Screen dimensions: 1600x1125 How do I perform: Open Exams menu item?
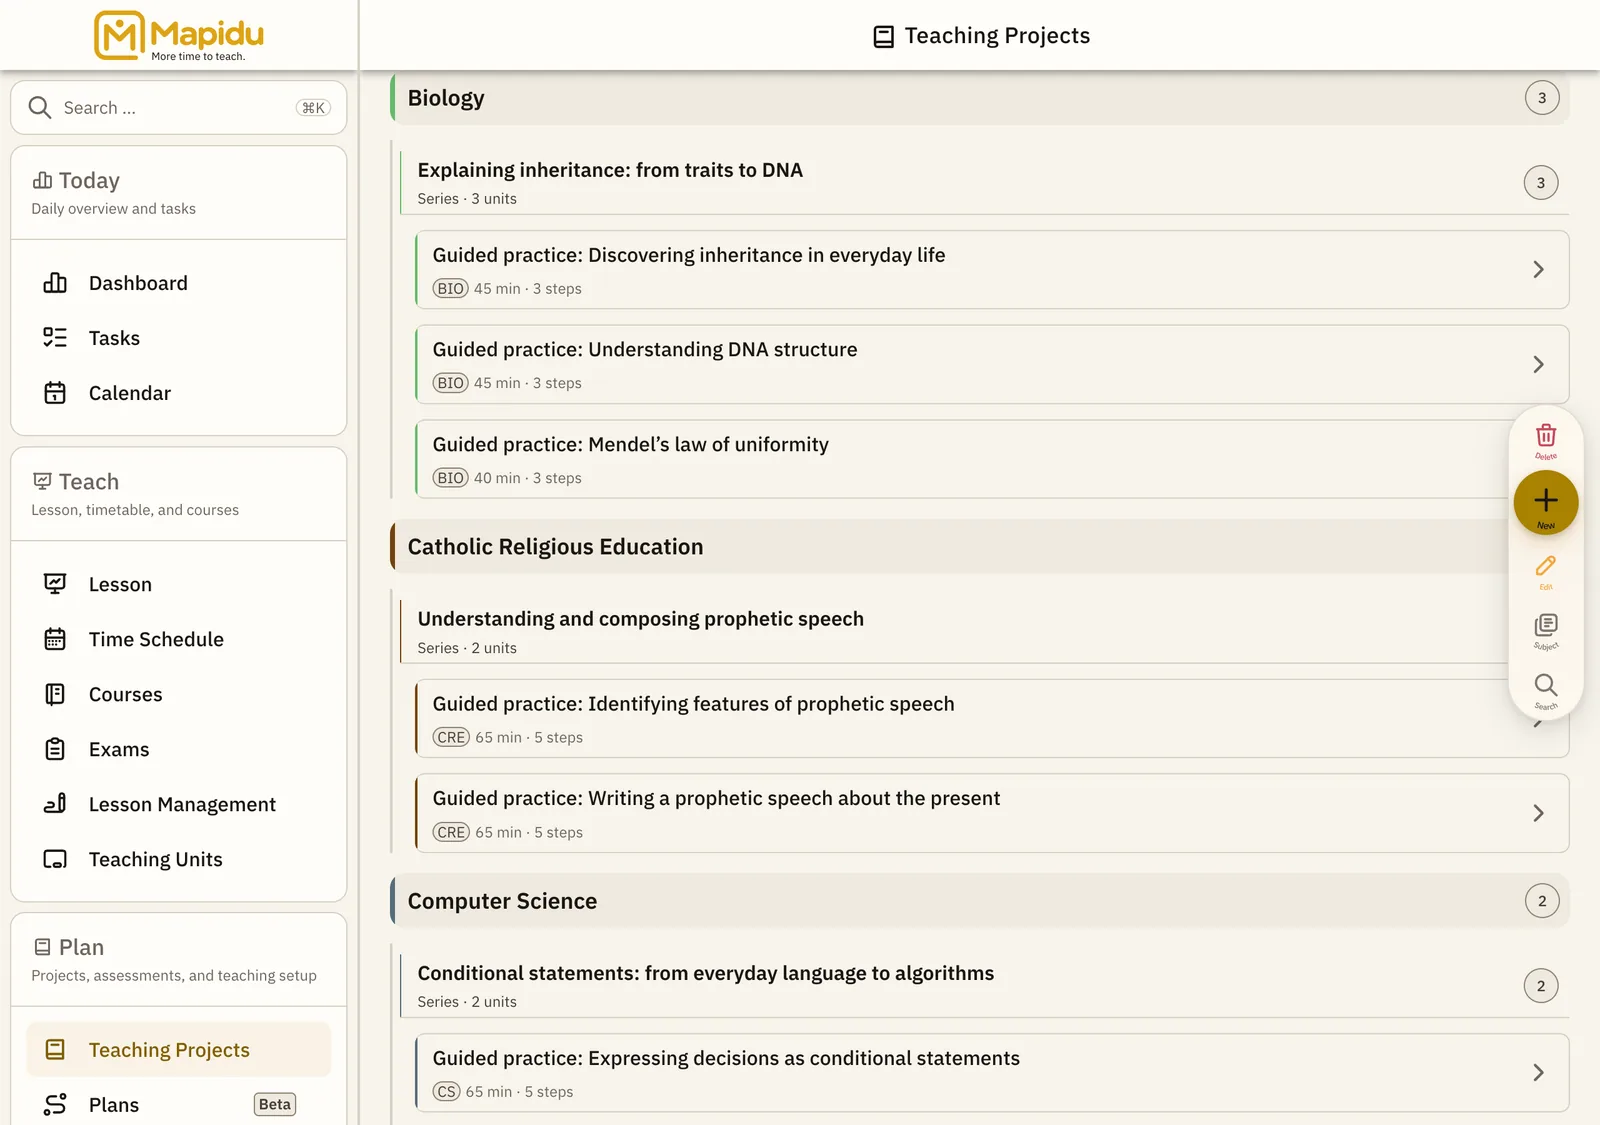pos(179,749)
